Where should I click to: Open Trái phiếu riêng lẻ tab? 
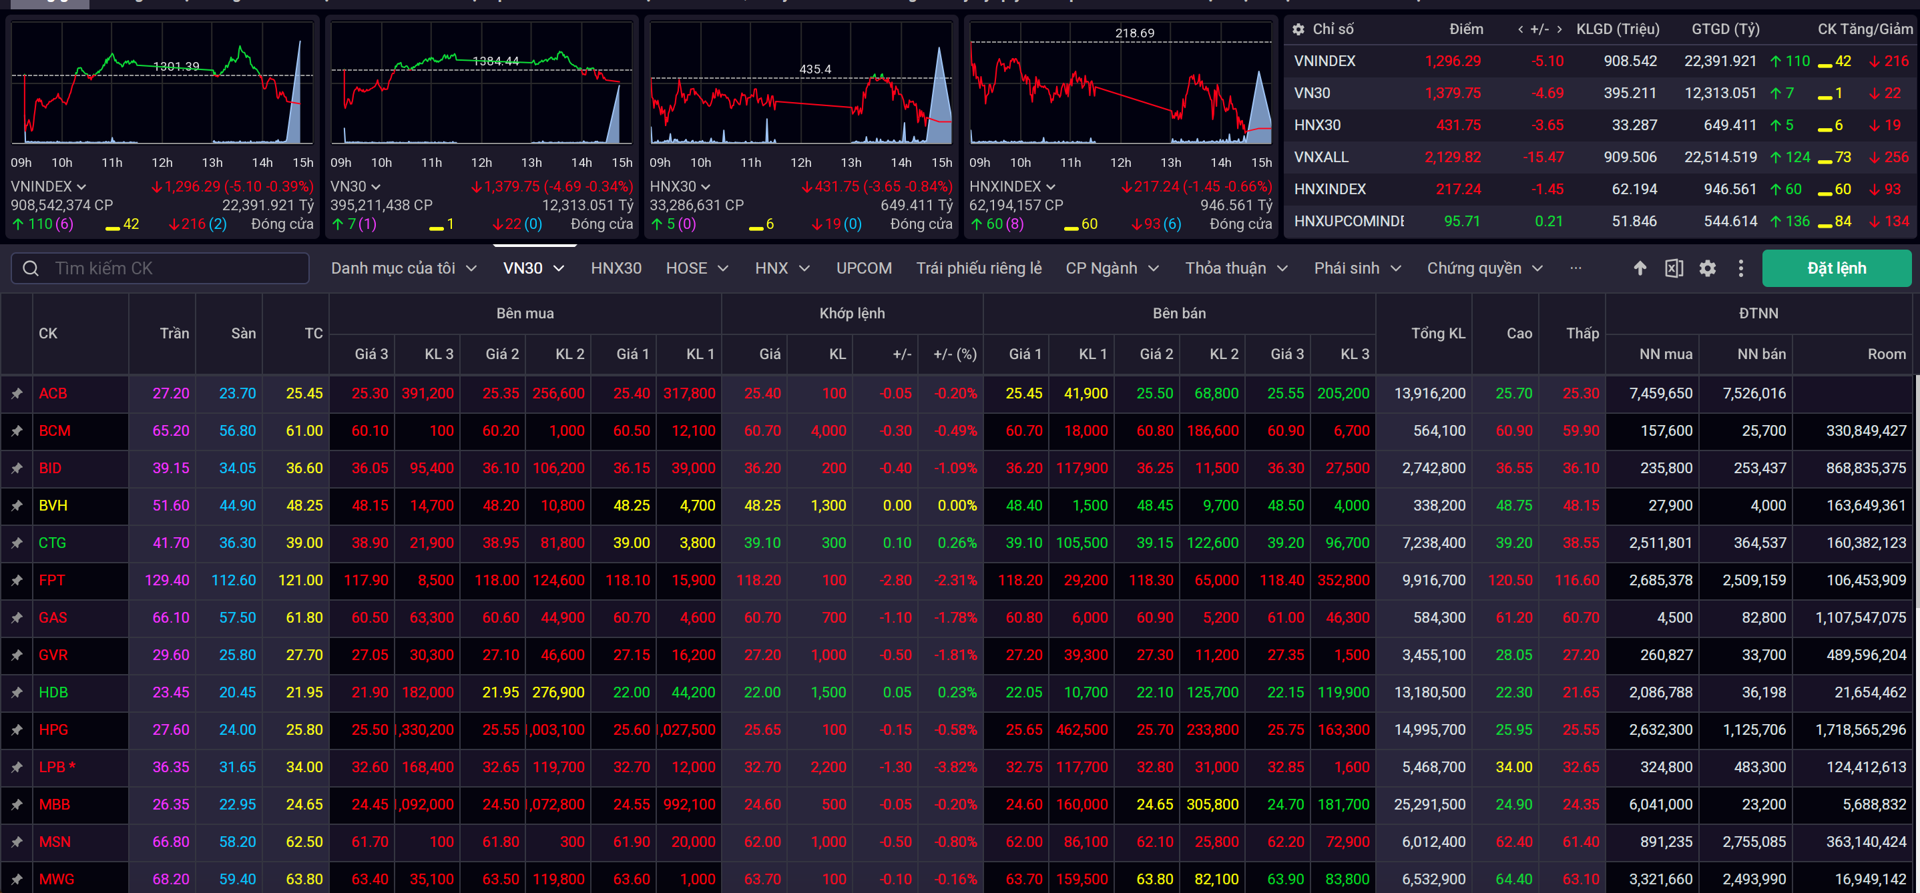[x=979, y=268]
